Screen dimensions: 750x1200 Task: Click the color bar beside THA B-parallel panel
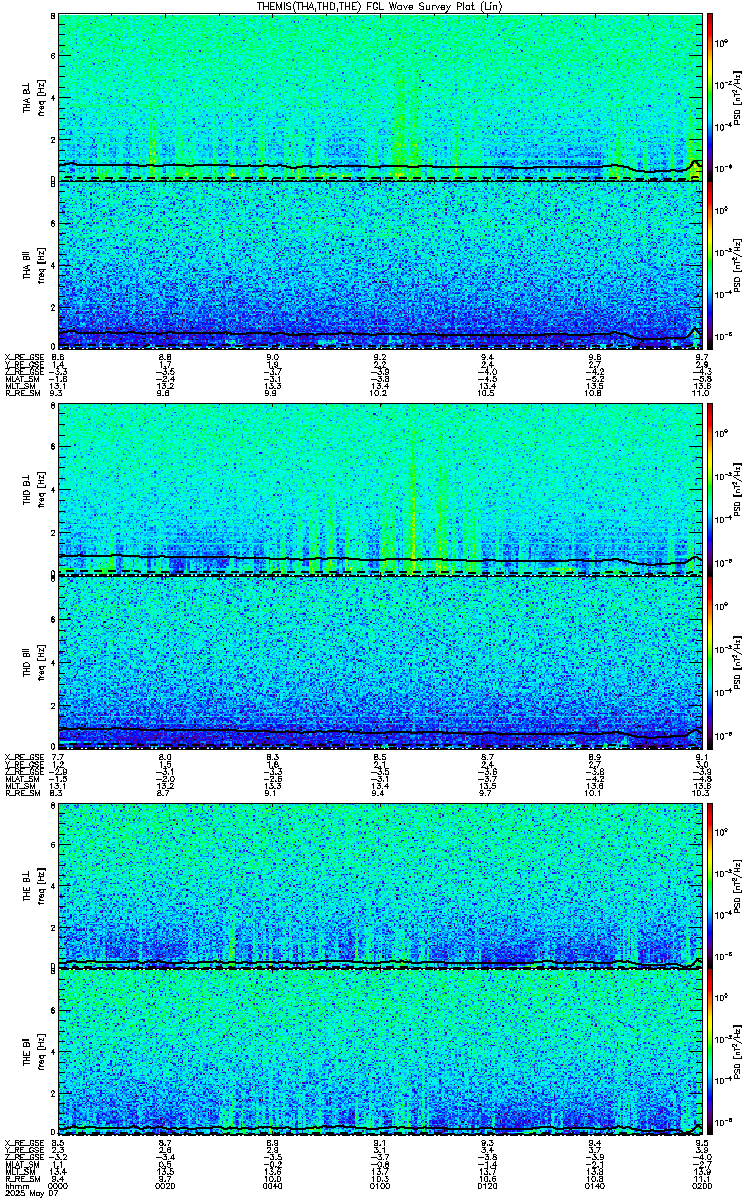point(710,265)
